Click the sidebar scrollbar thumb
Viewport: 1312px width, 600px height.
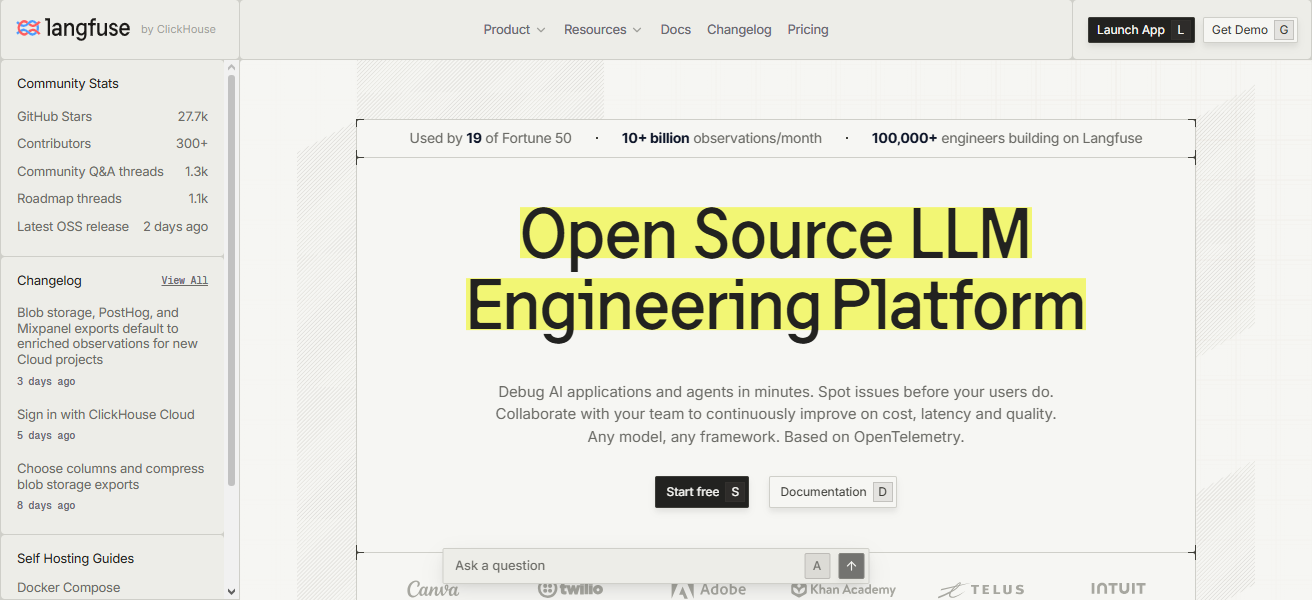pyautogui.click(x=232, y=281)
